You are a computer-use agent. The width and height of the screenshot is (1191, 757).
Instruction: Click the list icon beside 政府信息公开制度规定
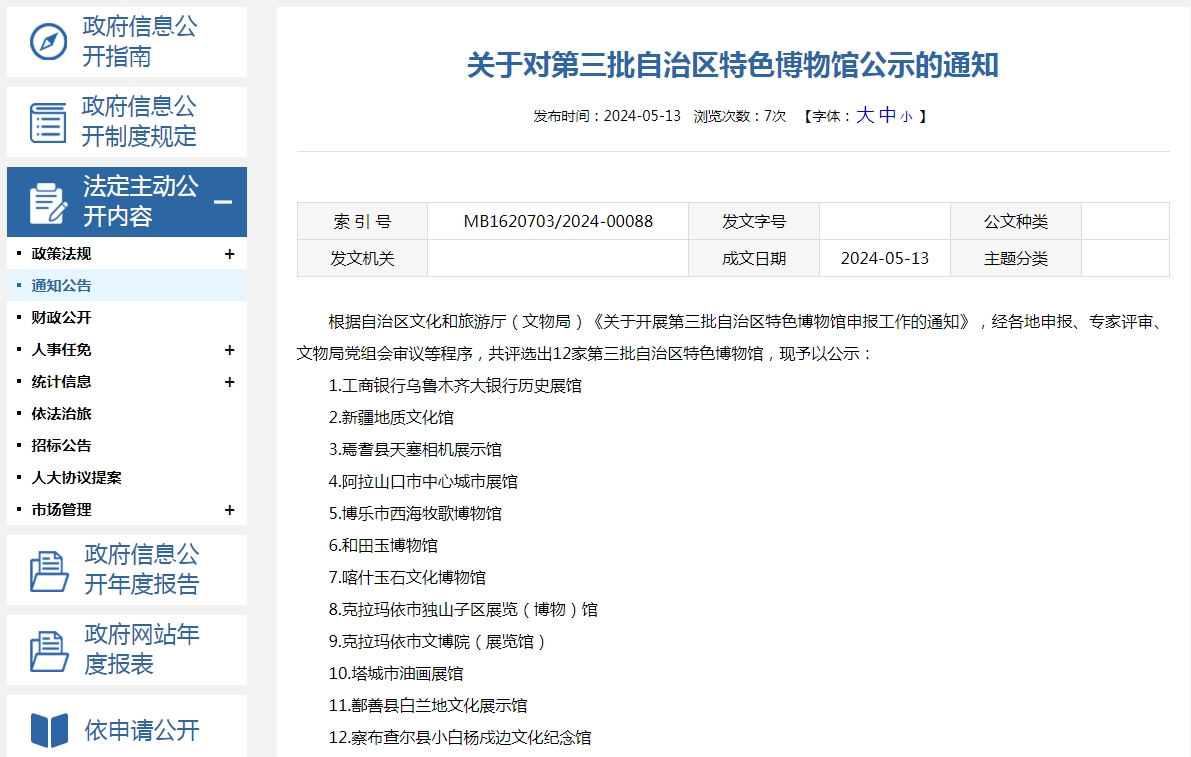pos(48,122)
